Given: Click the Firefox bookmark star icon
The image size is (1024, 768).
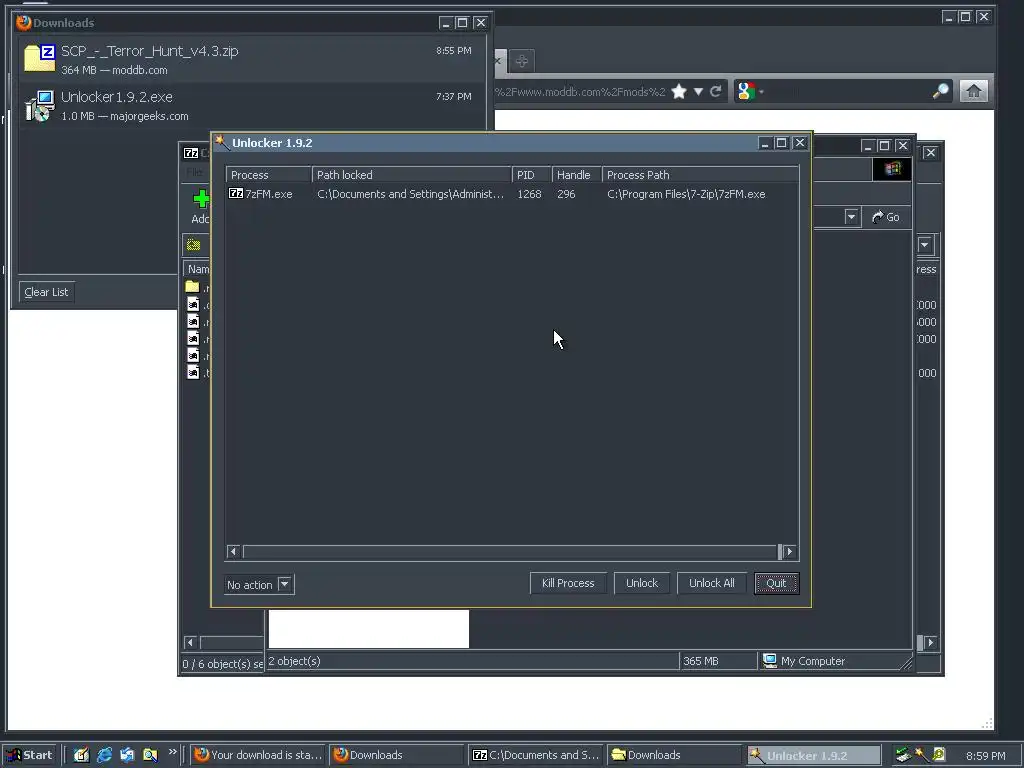Looking at the screenshot, I should 679,91.
